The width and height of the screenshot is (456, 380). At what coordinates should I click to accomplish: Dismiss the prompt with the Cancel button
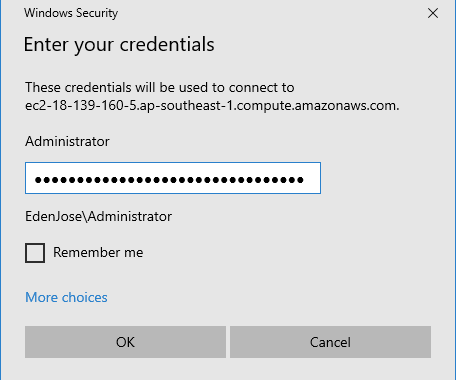(330, 342)
